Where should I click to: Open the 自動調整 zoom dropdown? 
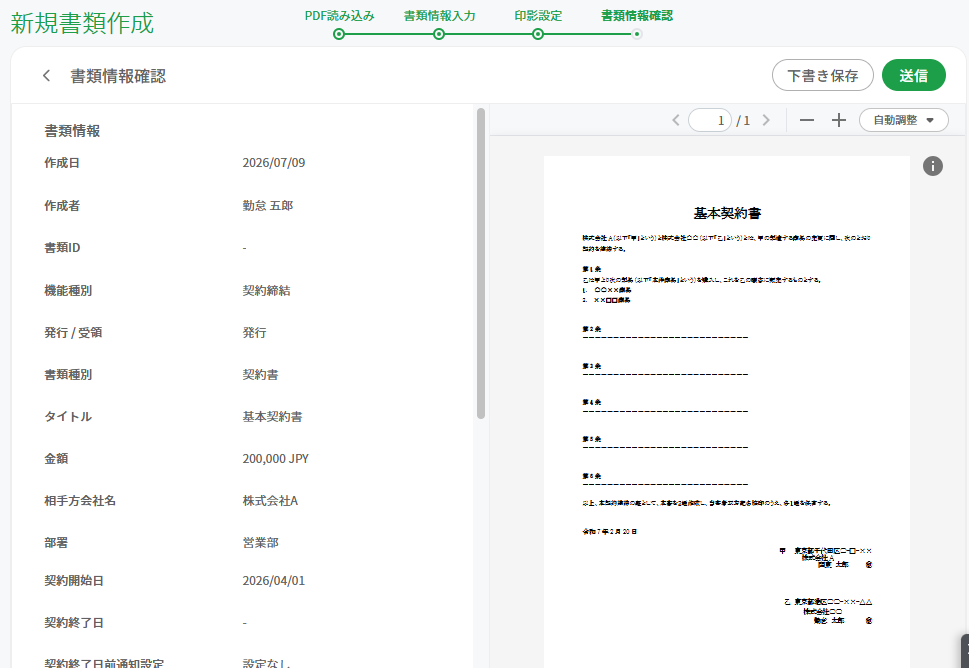(x=903, y=120)
